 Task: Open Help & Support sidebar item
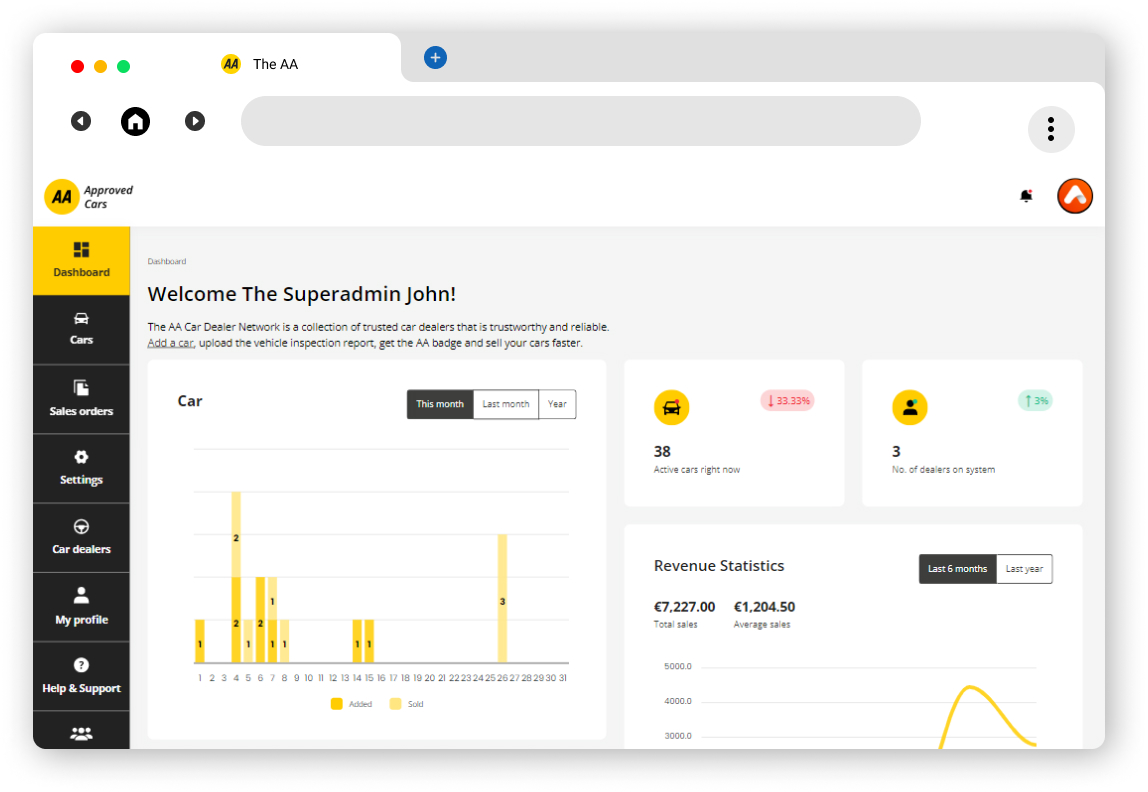pyautogui.click(x=81, y=676)
